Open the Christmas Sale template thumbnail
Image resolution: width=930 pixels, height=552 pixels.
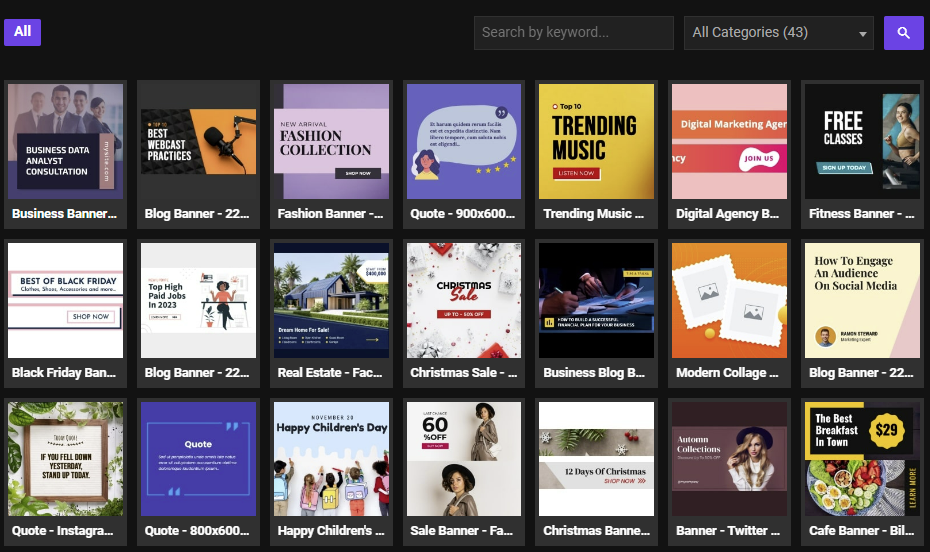coord(464,300)
